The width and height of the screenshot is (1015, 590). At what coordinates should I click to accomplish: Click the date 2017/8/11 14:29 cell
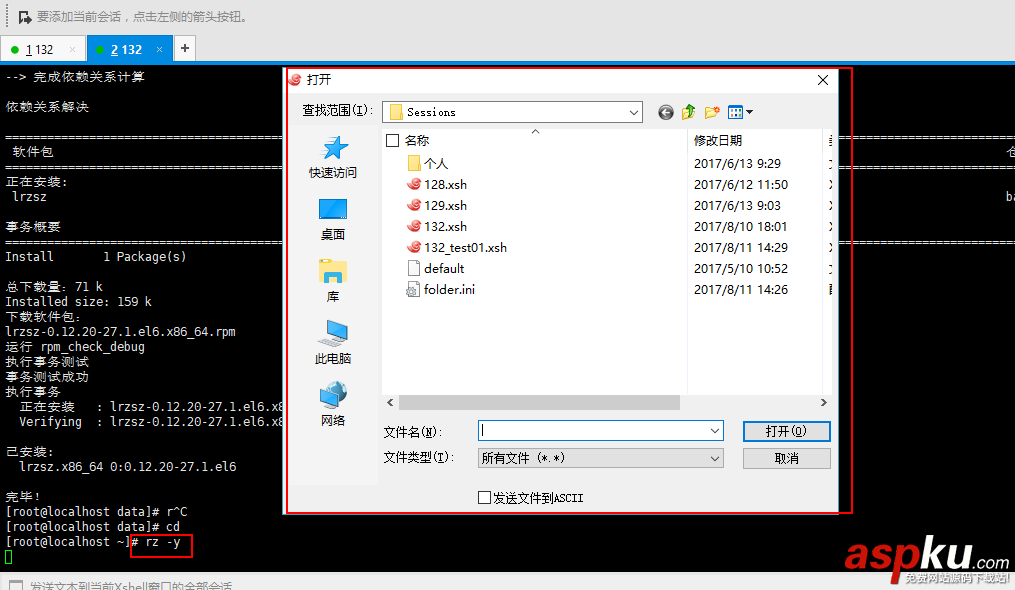(741, 247)
